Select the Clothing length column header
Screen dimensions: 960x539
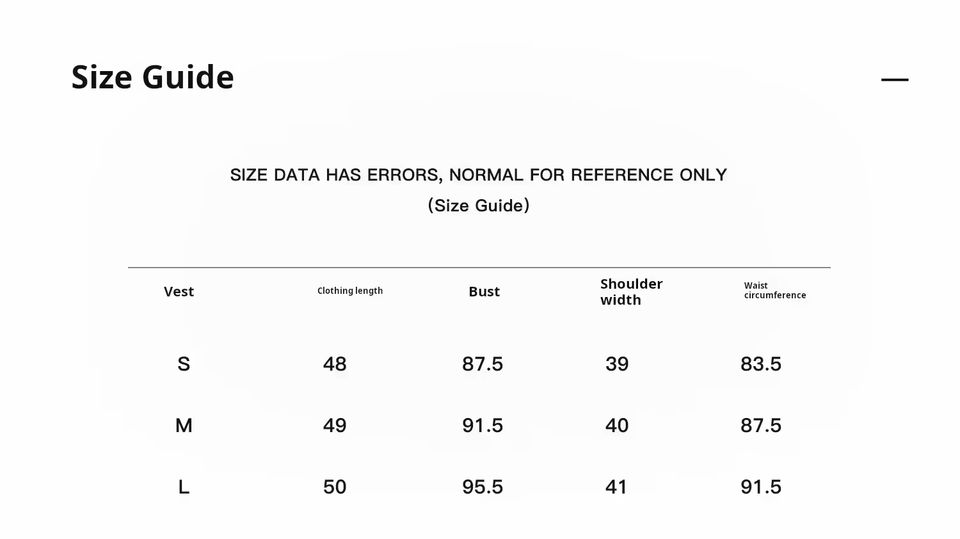350,291
